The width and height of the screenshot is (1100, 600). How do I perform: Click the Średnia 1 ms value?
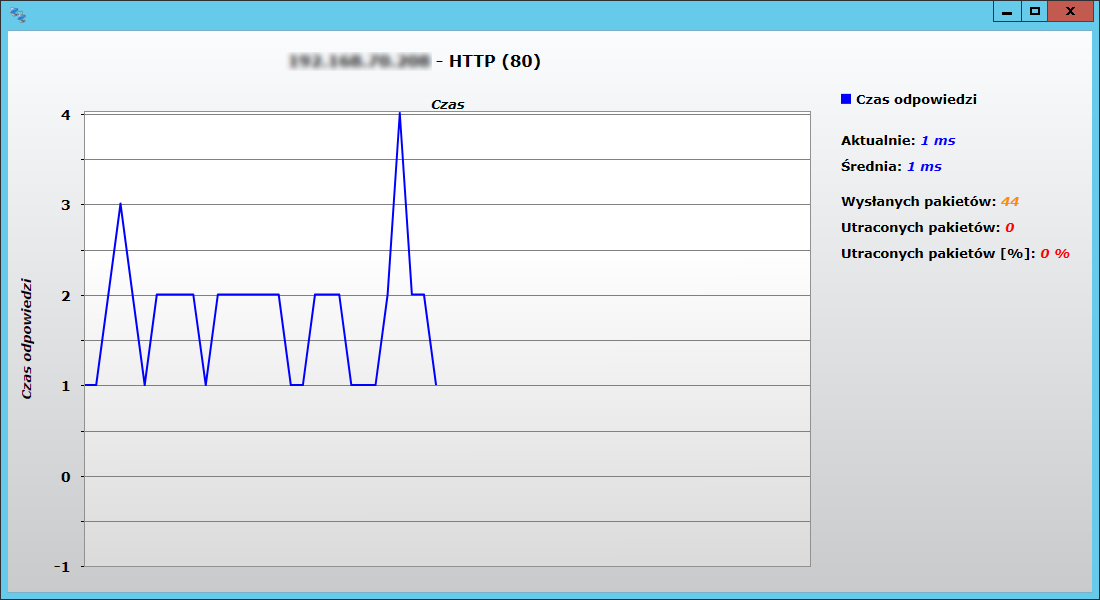coord(924,167)
